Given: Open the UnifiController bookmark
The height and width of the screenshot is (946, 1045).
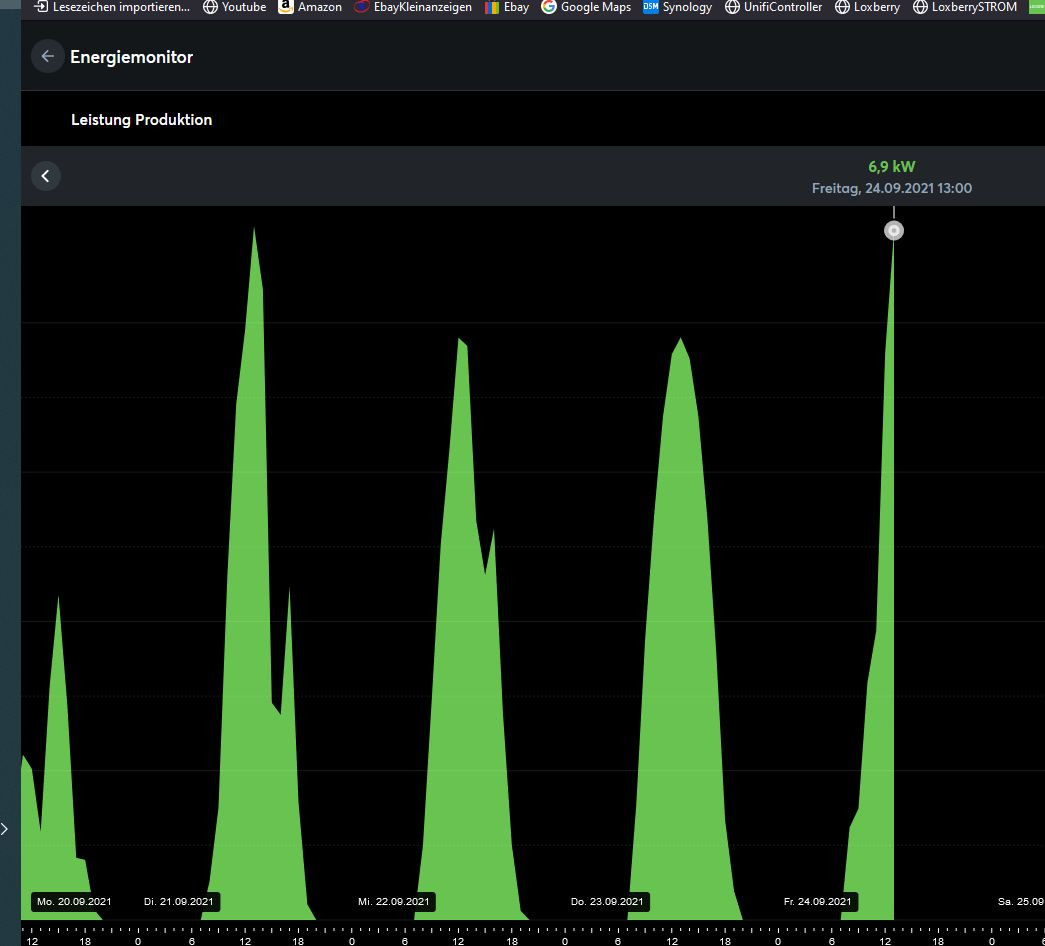Looking at the screenshot, I should tap(773, 7).
